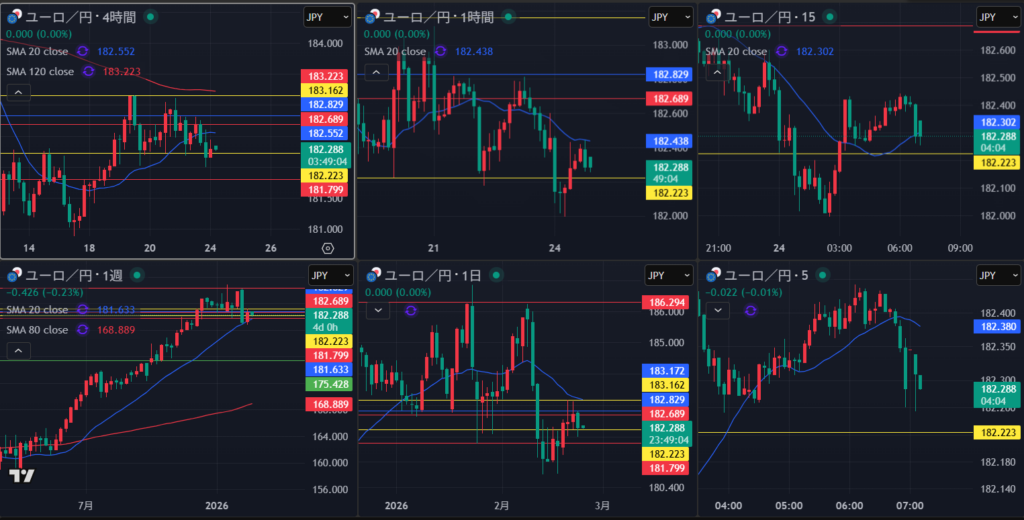Click the SMA 20 close label, 4-hour chart

tap(40, 51)
